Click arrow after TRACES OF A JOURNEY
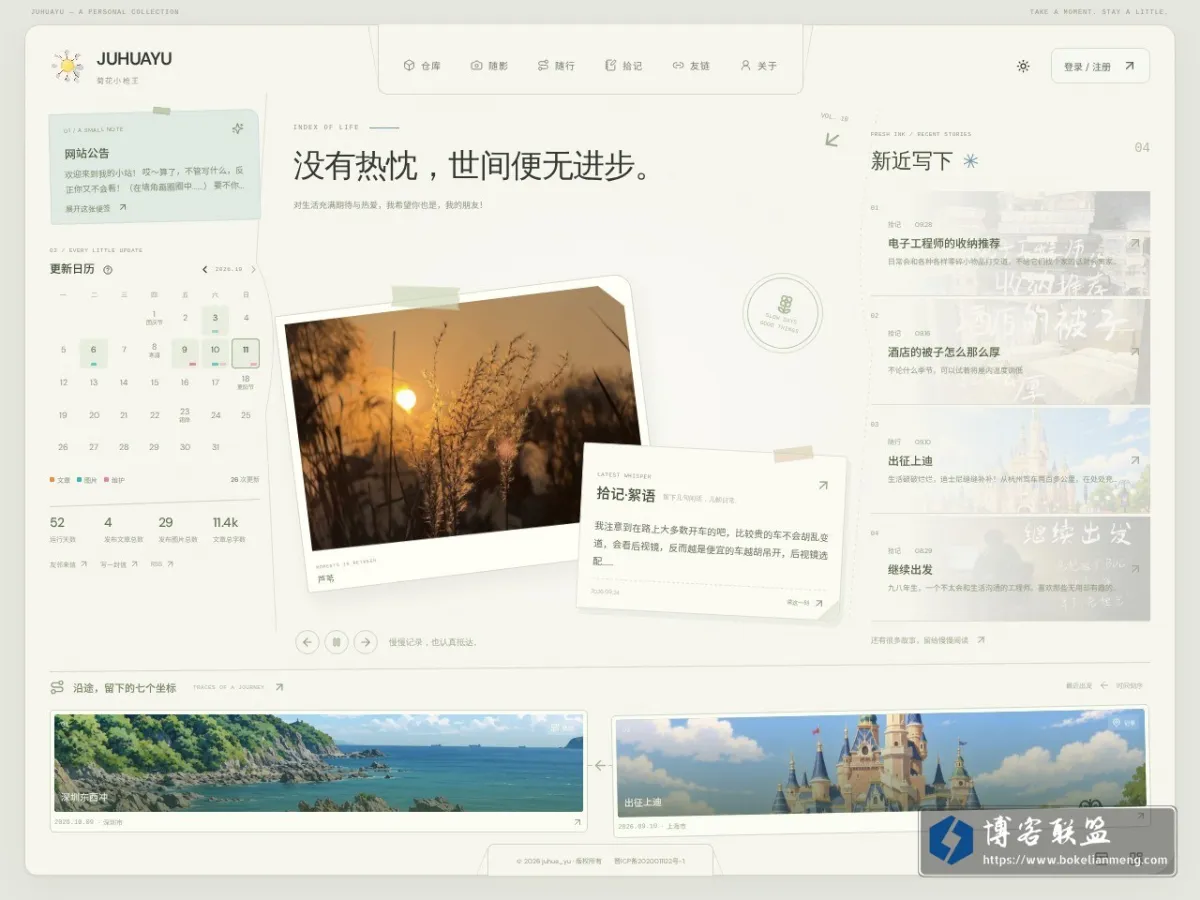This screenshot has width=1200, height=900. (279, 687)
